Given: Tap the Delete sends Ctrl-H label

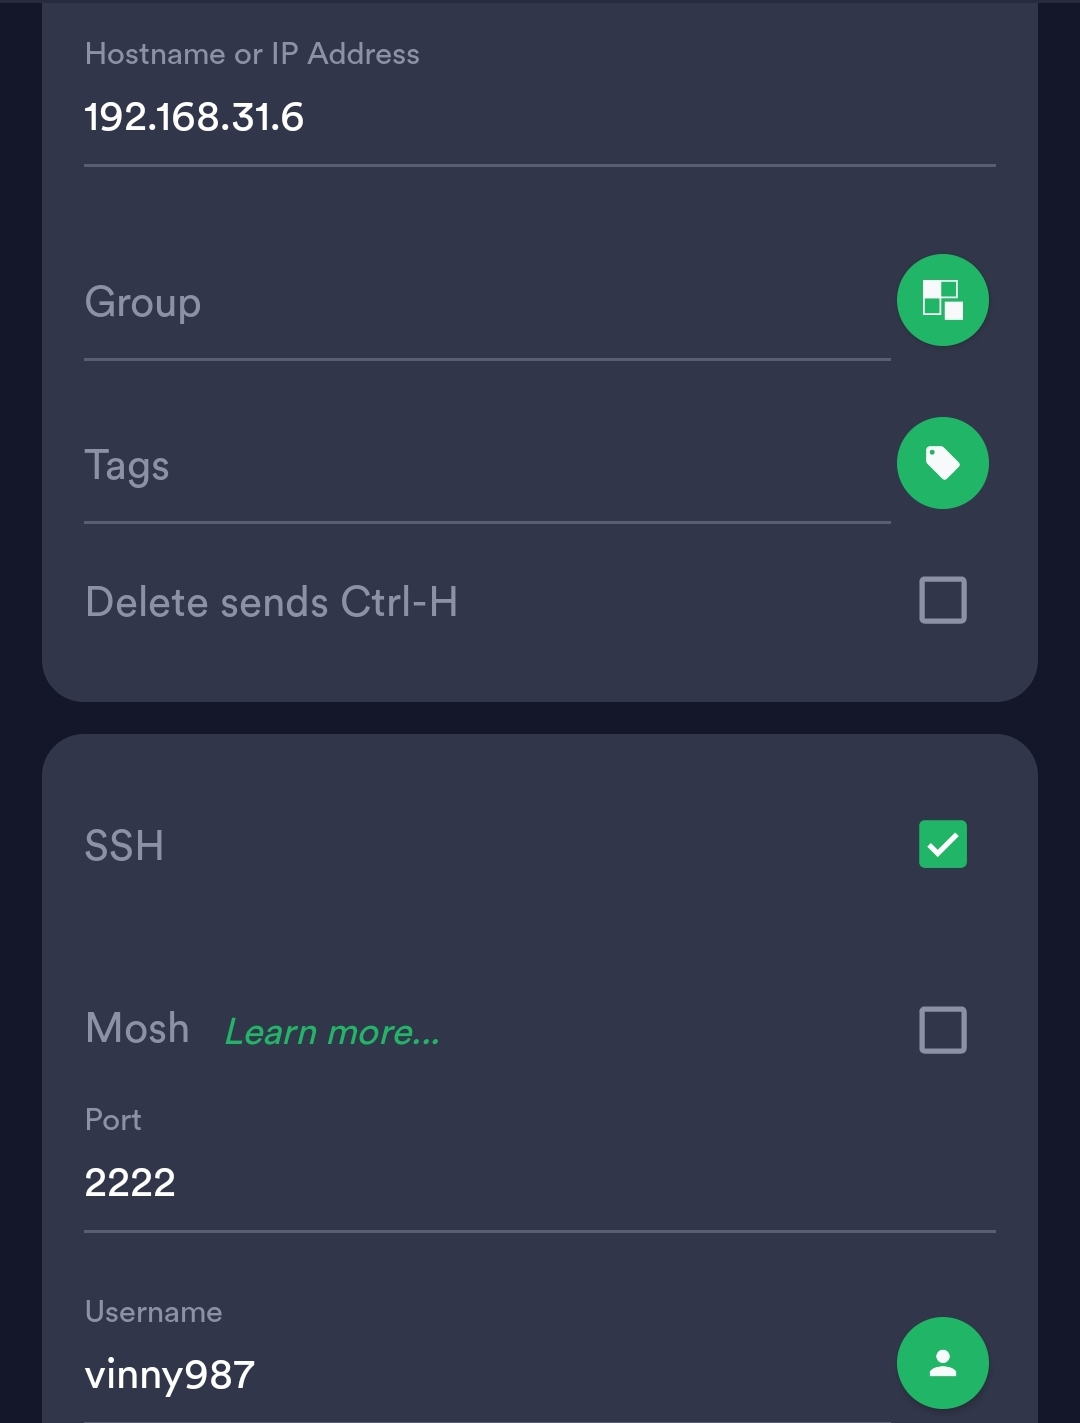Looking at the screenshot, I should click(272, 602).
